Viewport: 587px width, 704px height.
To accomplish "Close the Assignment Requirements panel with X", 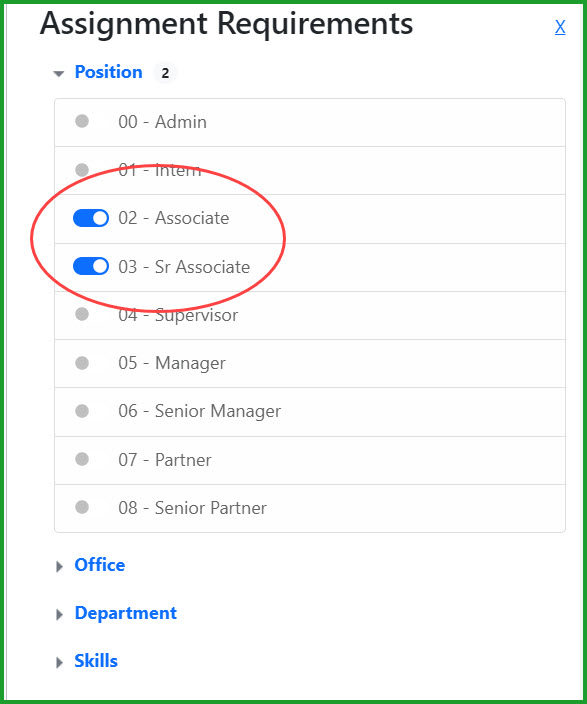I will (560, 27).
